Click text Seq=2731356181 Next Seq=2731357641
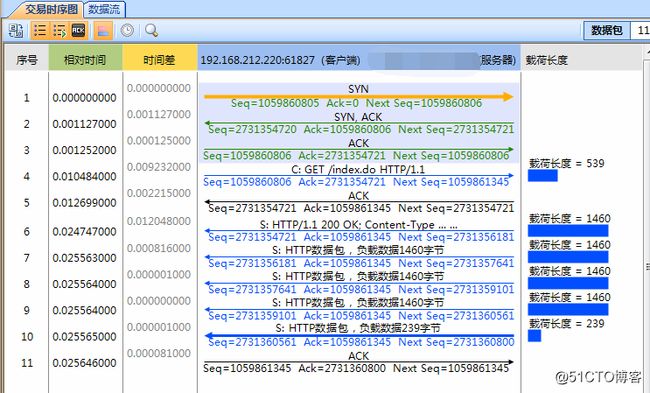This screenshot has width=650, height=393. pyautogui.click(x=361, y=263)
